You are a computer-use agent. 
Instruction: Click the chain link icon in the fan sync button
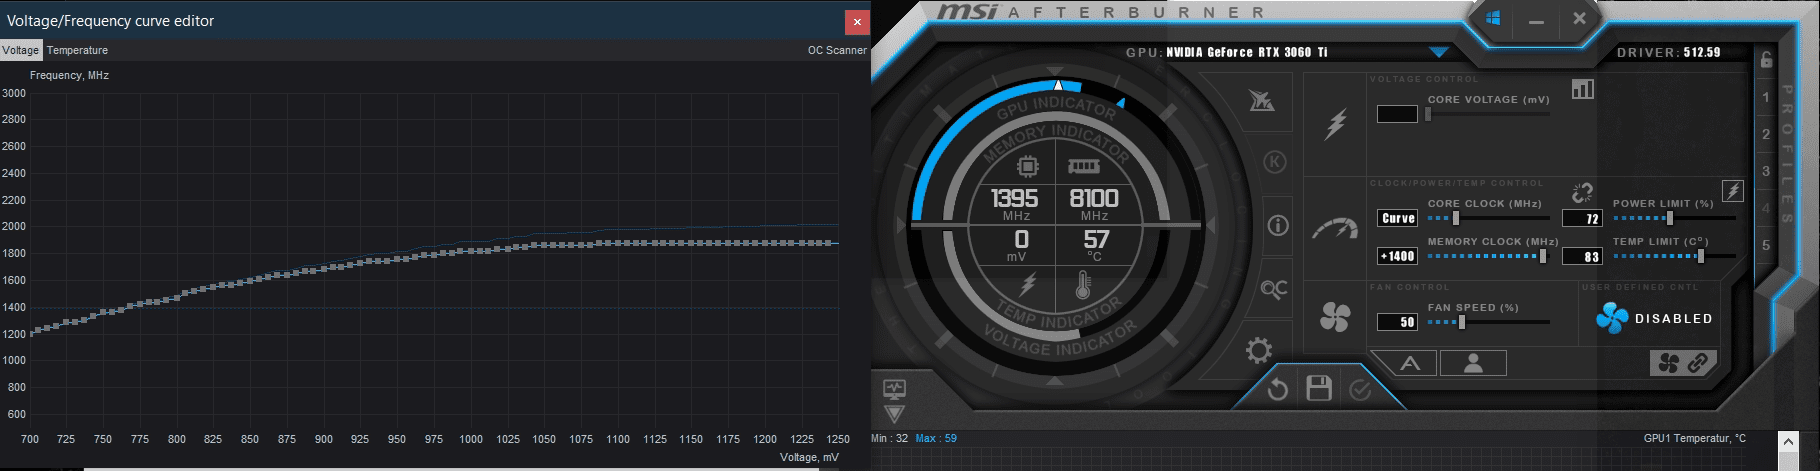click(x=1698, y=363)
